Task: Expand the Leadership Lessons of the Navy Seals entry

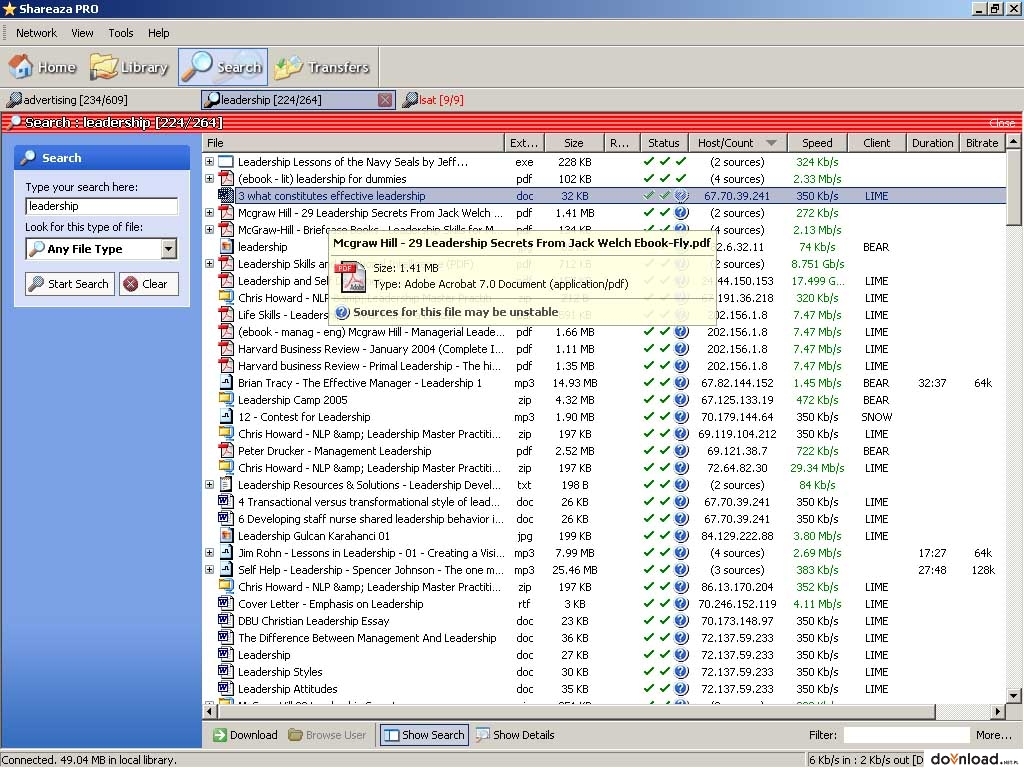Action: 210,161
